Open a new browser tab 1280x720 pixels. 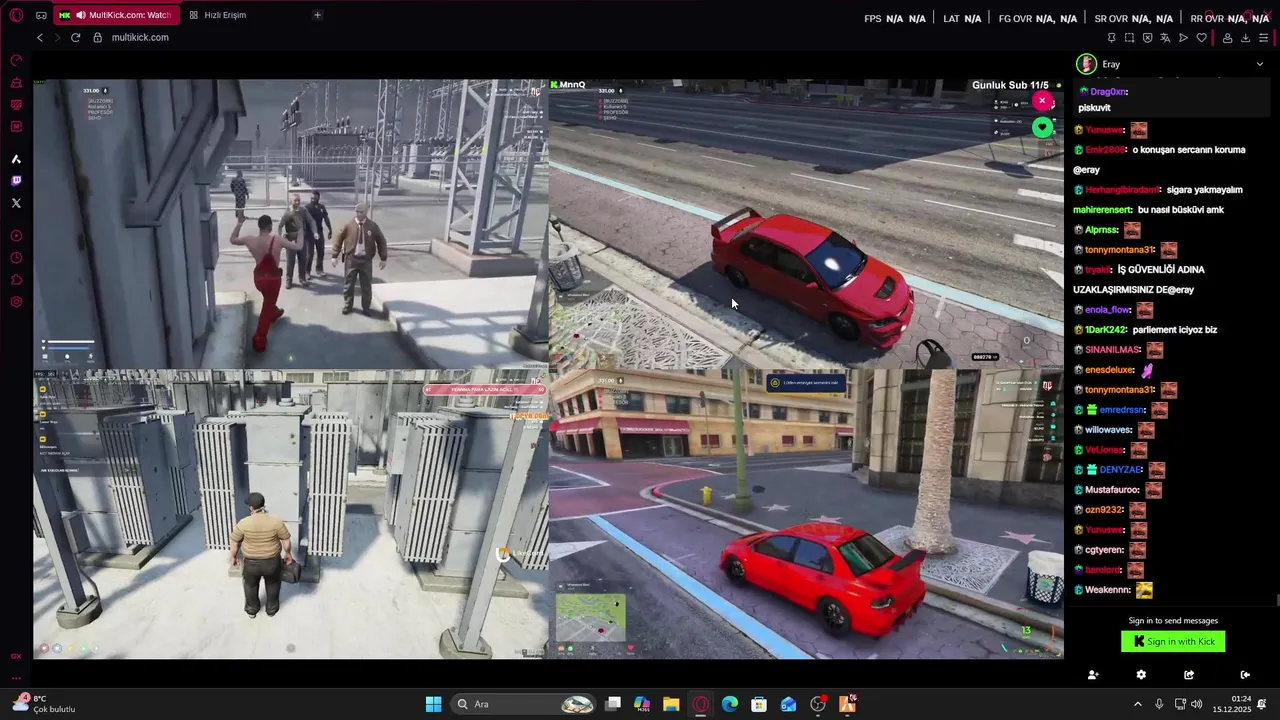pos(317,15)
